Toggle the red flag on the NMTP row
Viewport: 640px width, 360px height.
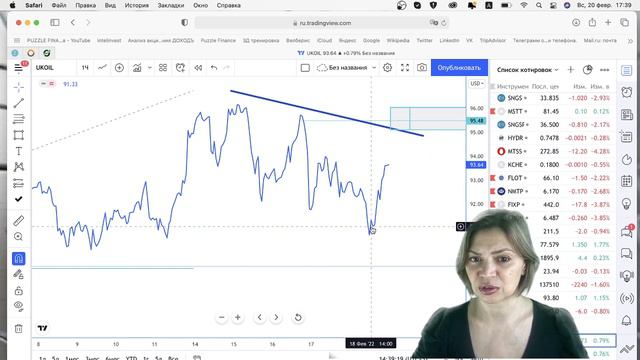[x=493, y=191]
